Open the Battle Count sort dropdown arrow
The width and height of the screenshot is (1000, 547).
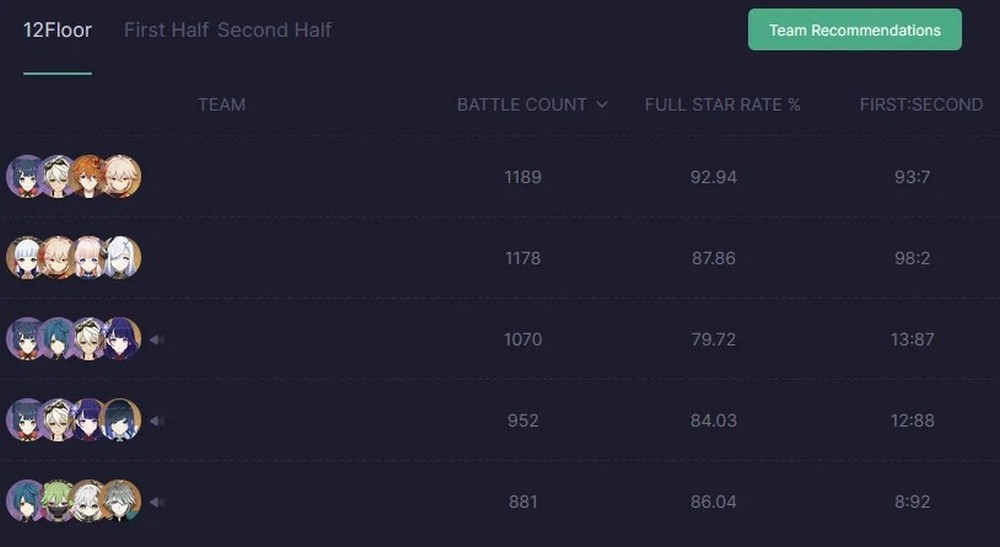click(x=601, y=104)
